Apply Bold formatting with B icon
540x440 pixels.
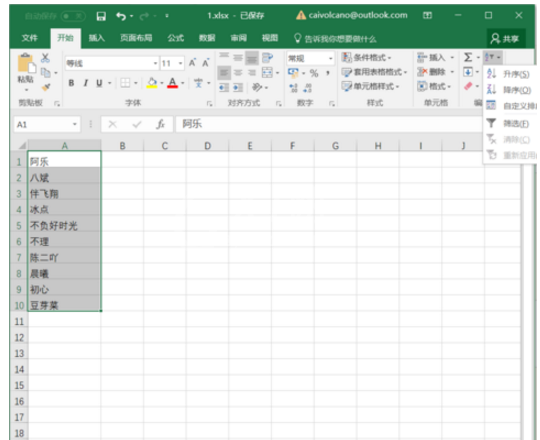71,83
